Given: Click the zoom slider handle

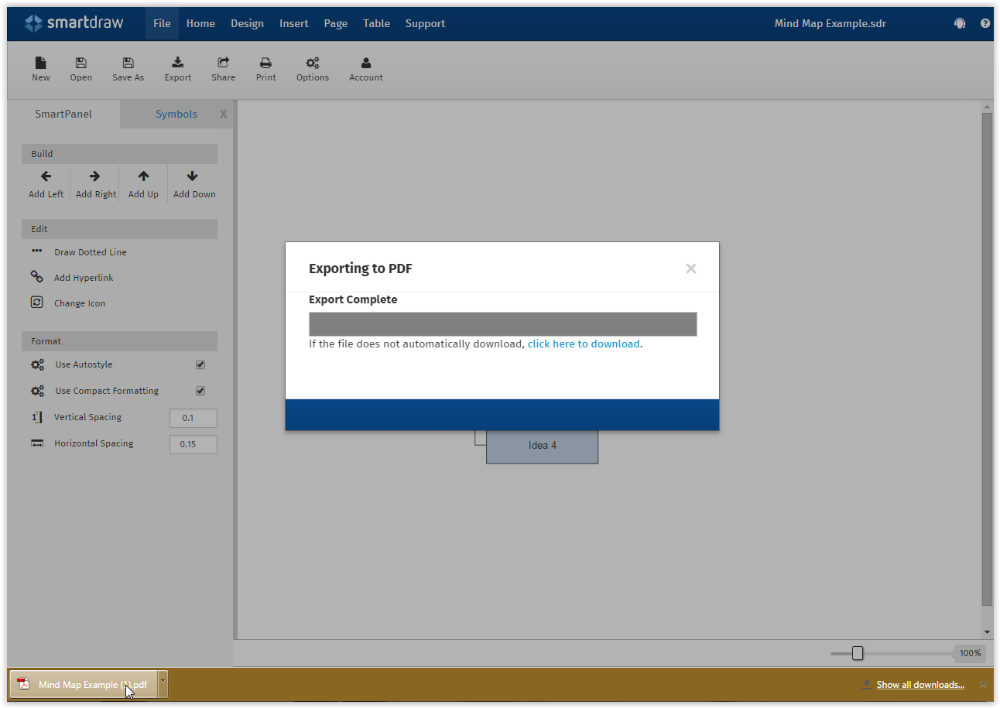Looking at the screenshot, I should coord(857,653).
